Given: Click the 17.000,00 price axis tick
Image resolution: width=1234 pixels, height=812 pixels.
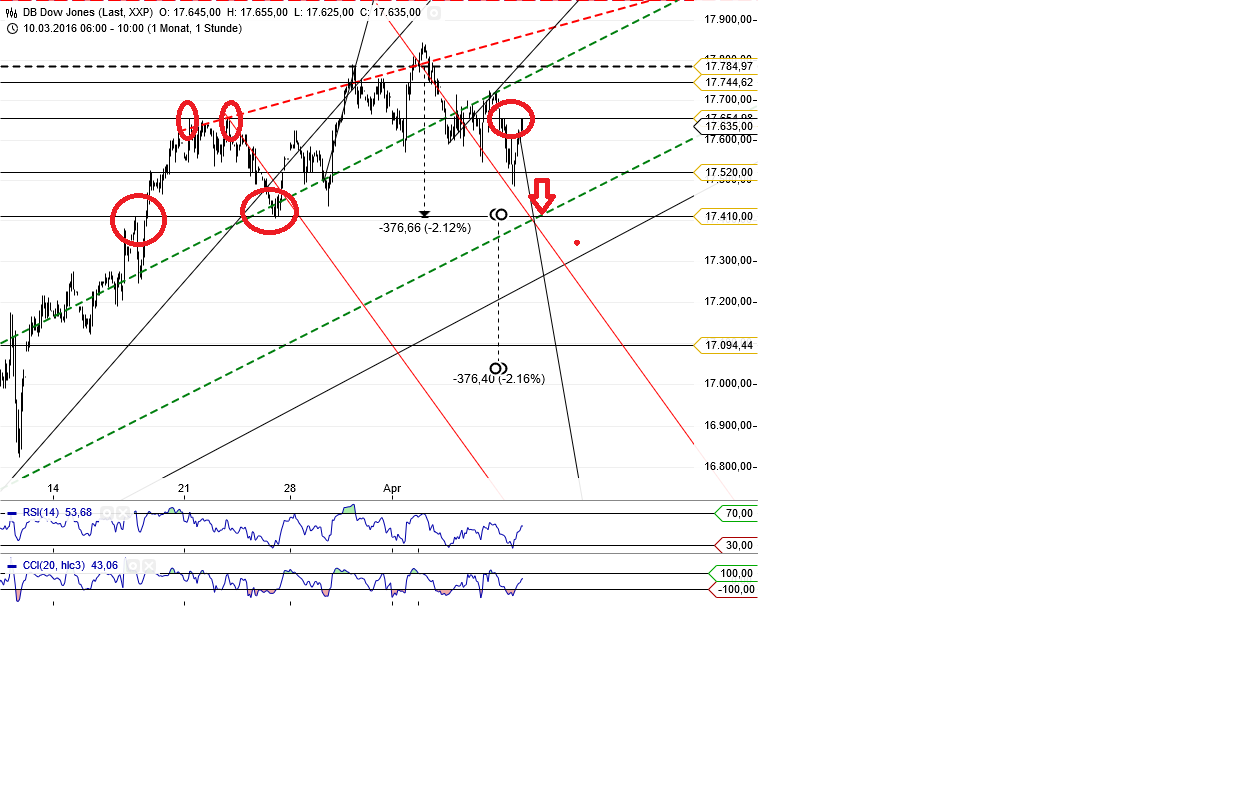Looking at the screenshot, I should [728, 384].
